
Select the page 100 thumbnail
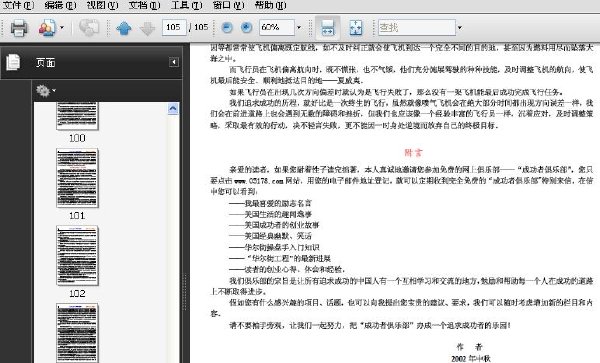[x=77, y=116]
